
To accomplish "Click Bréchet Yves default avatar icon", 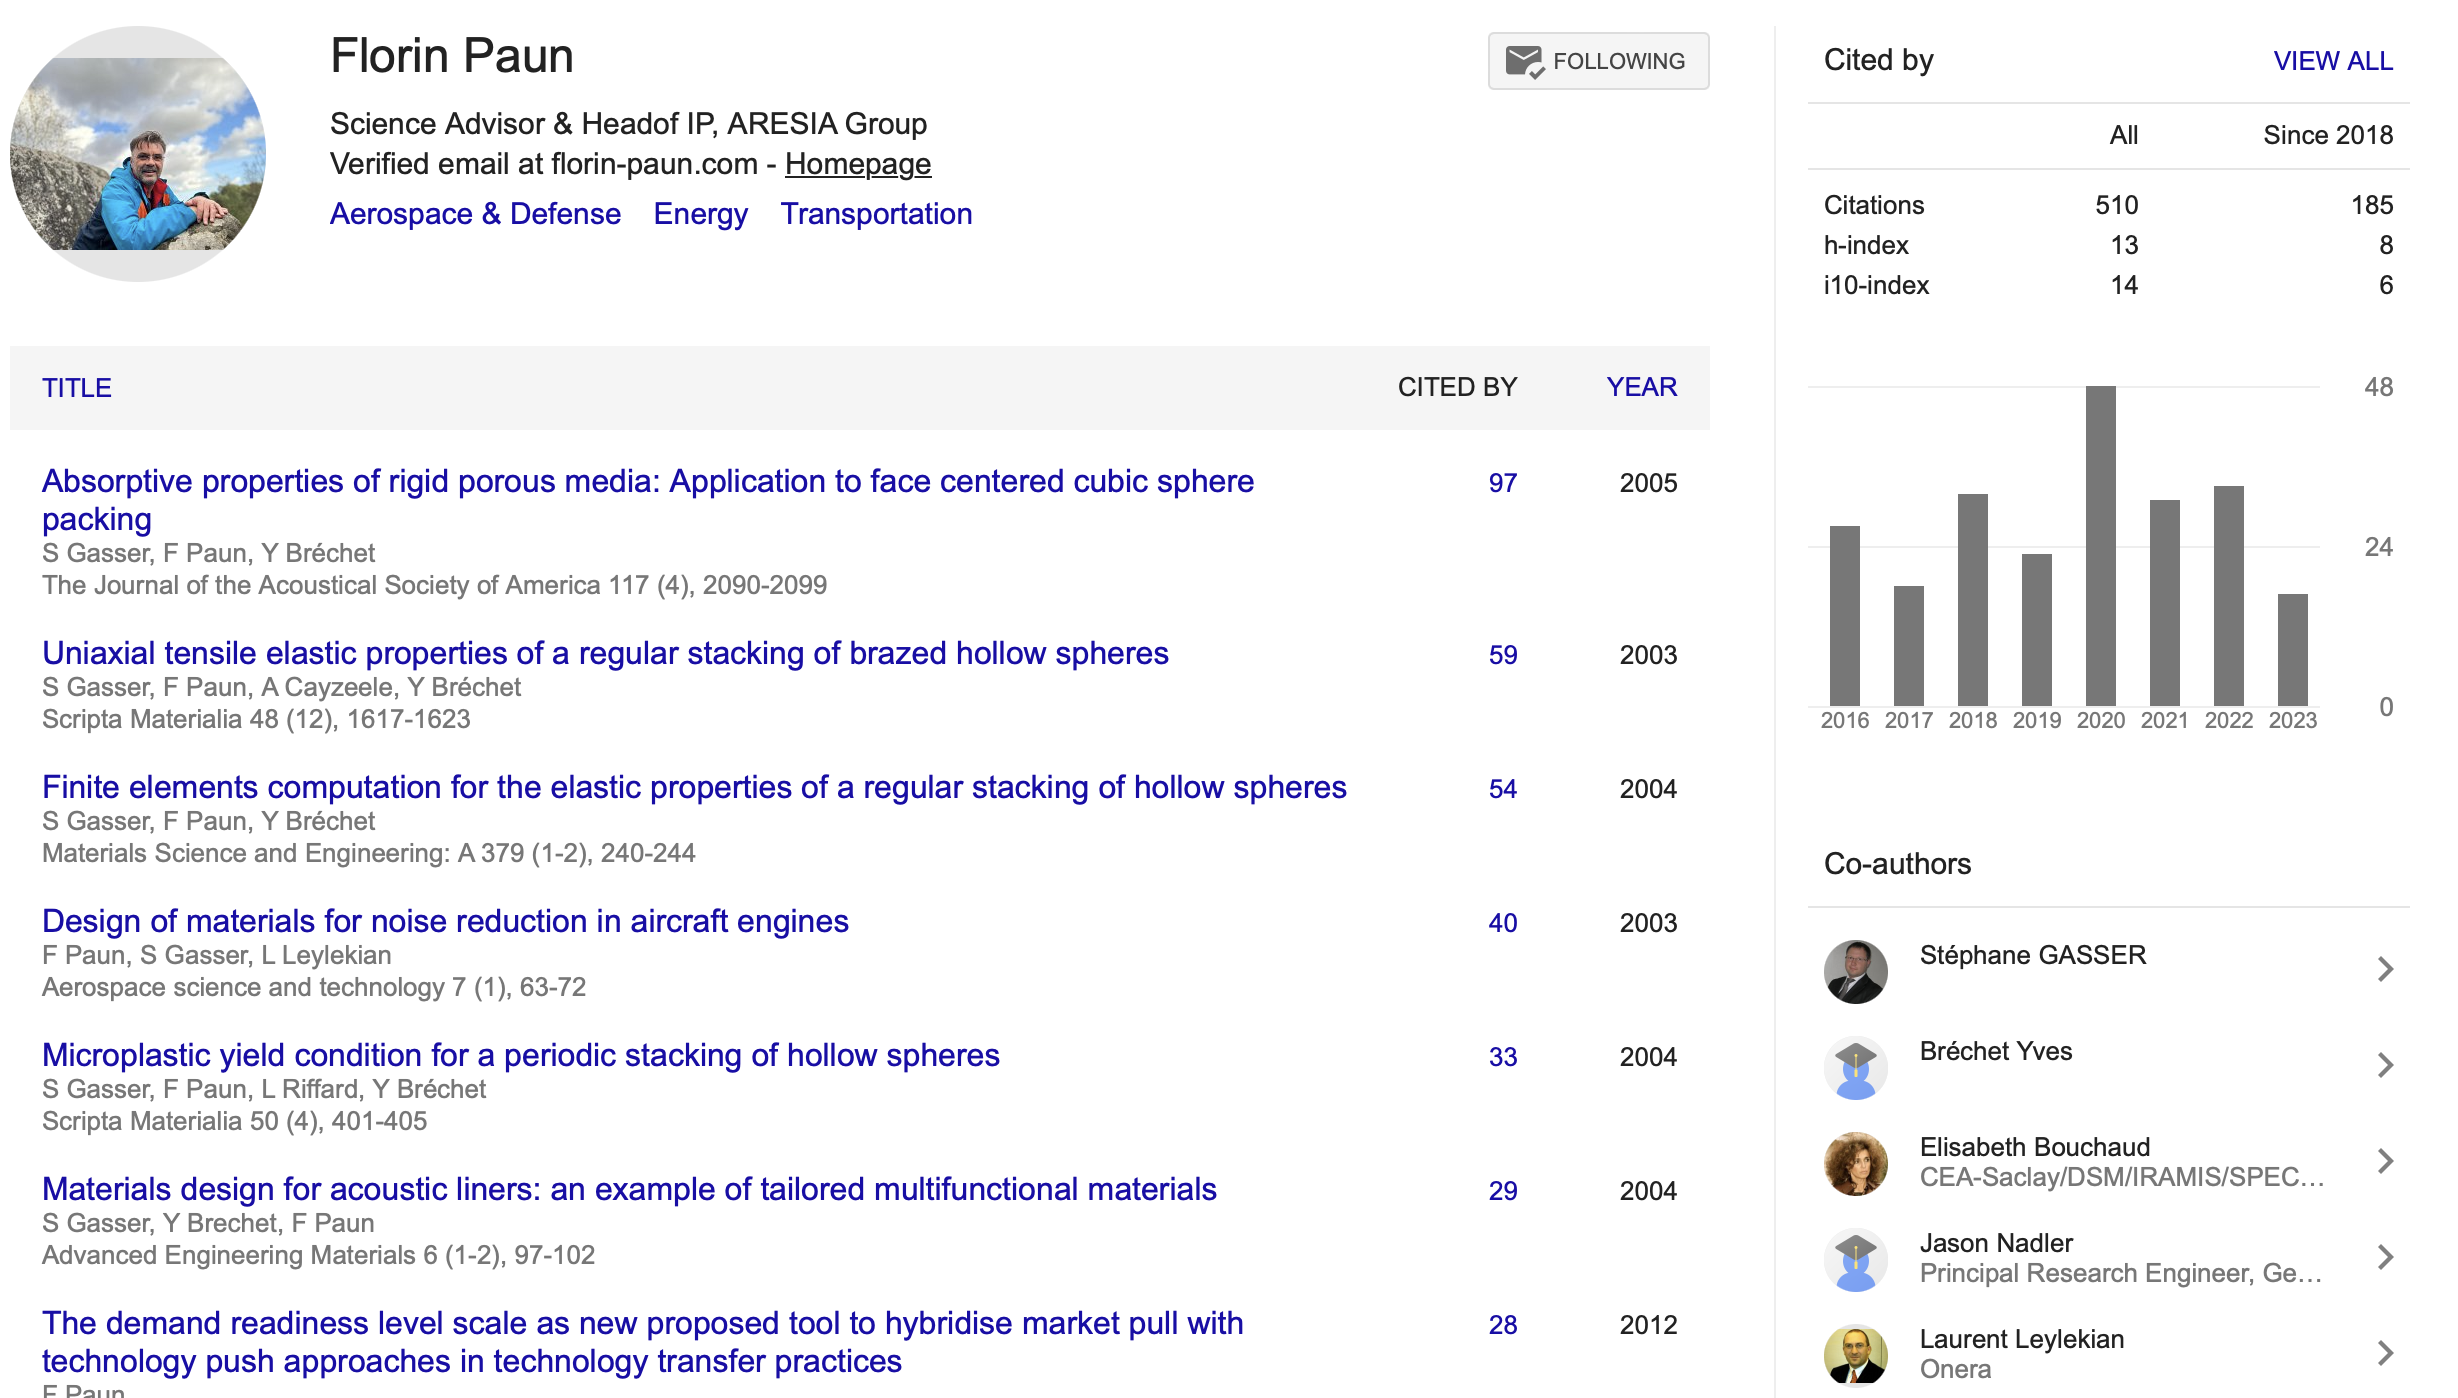I will coord(1855,1067).
